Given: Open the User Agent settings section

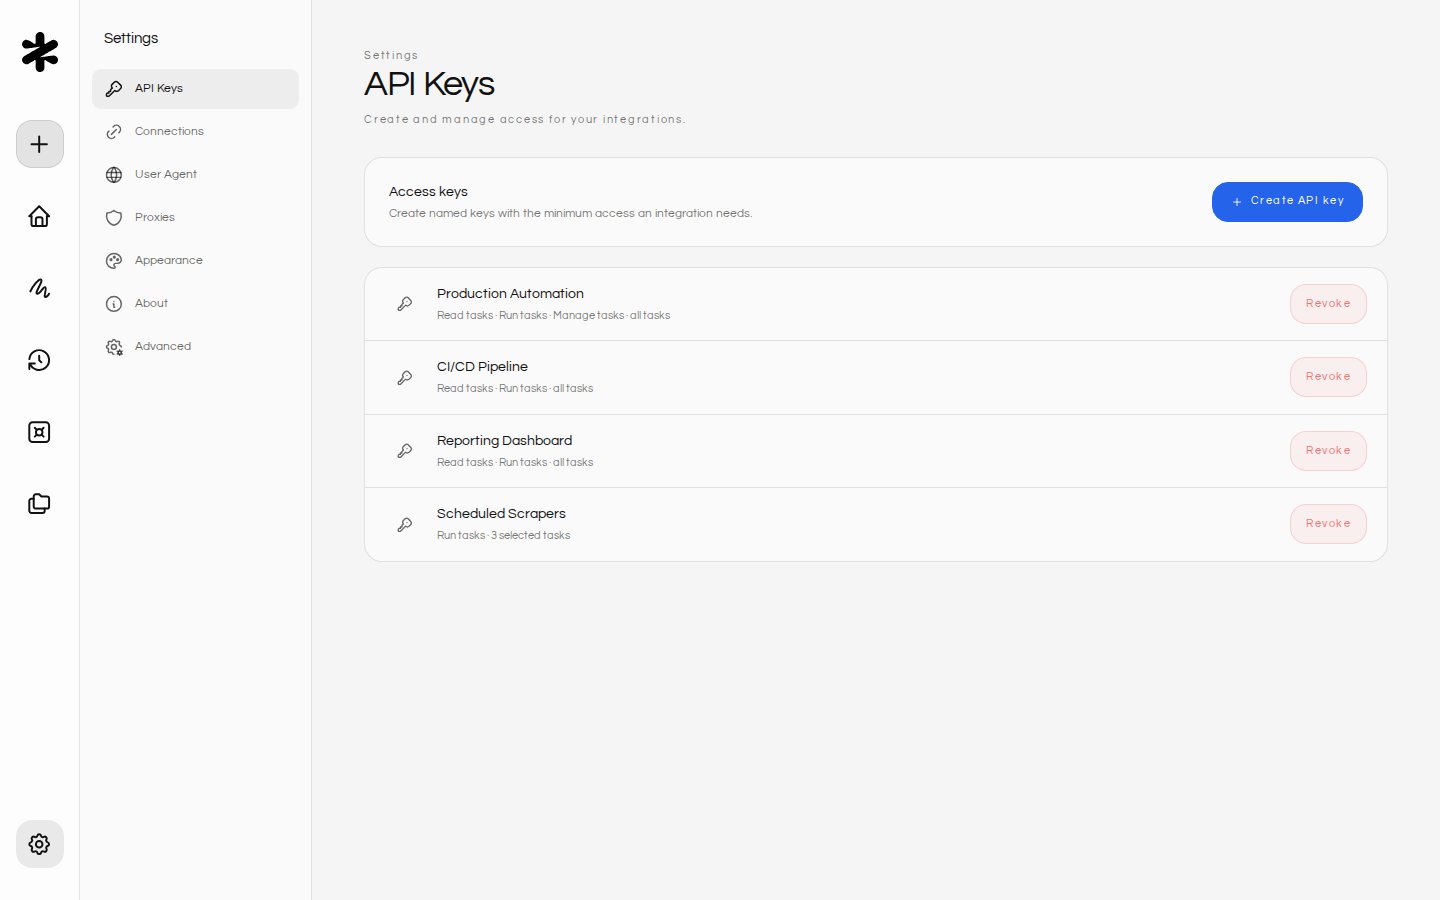Looking at the screenshot, I should (x=195, y=175).
